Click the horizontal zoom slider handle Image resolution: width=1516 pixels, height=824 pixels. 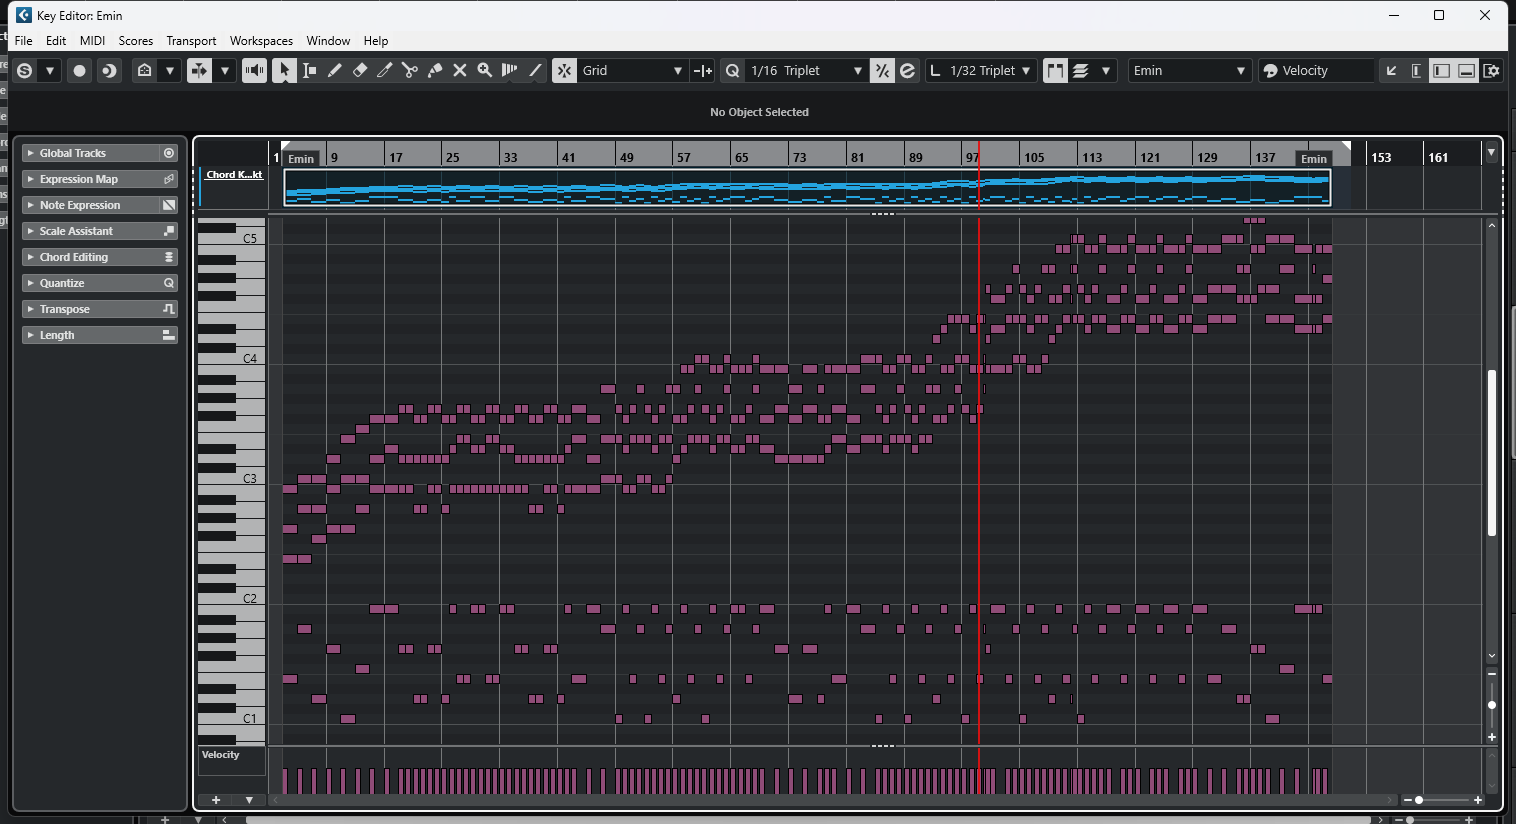pos(1419,800)
